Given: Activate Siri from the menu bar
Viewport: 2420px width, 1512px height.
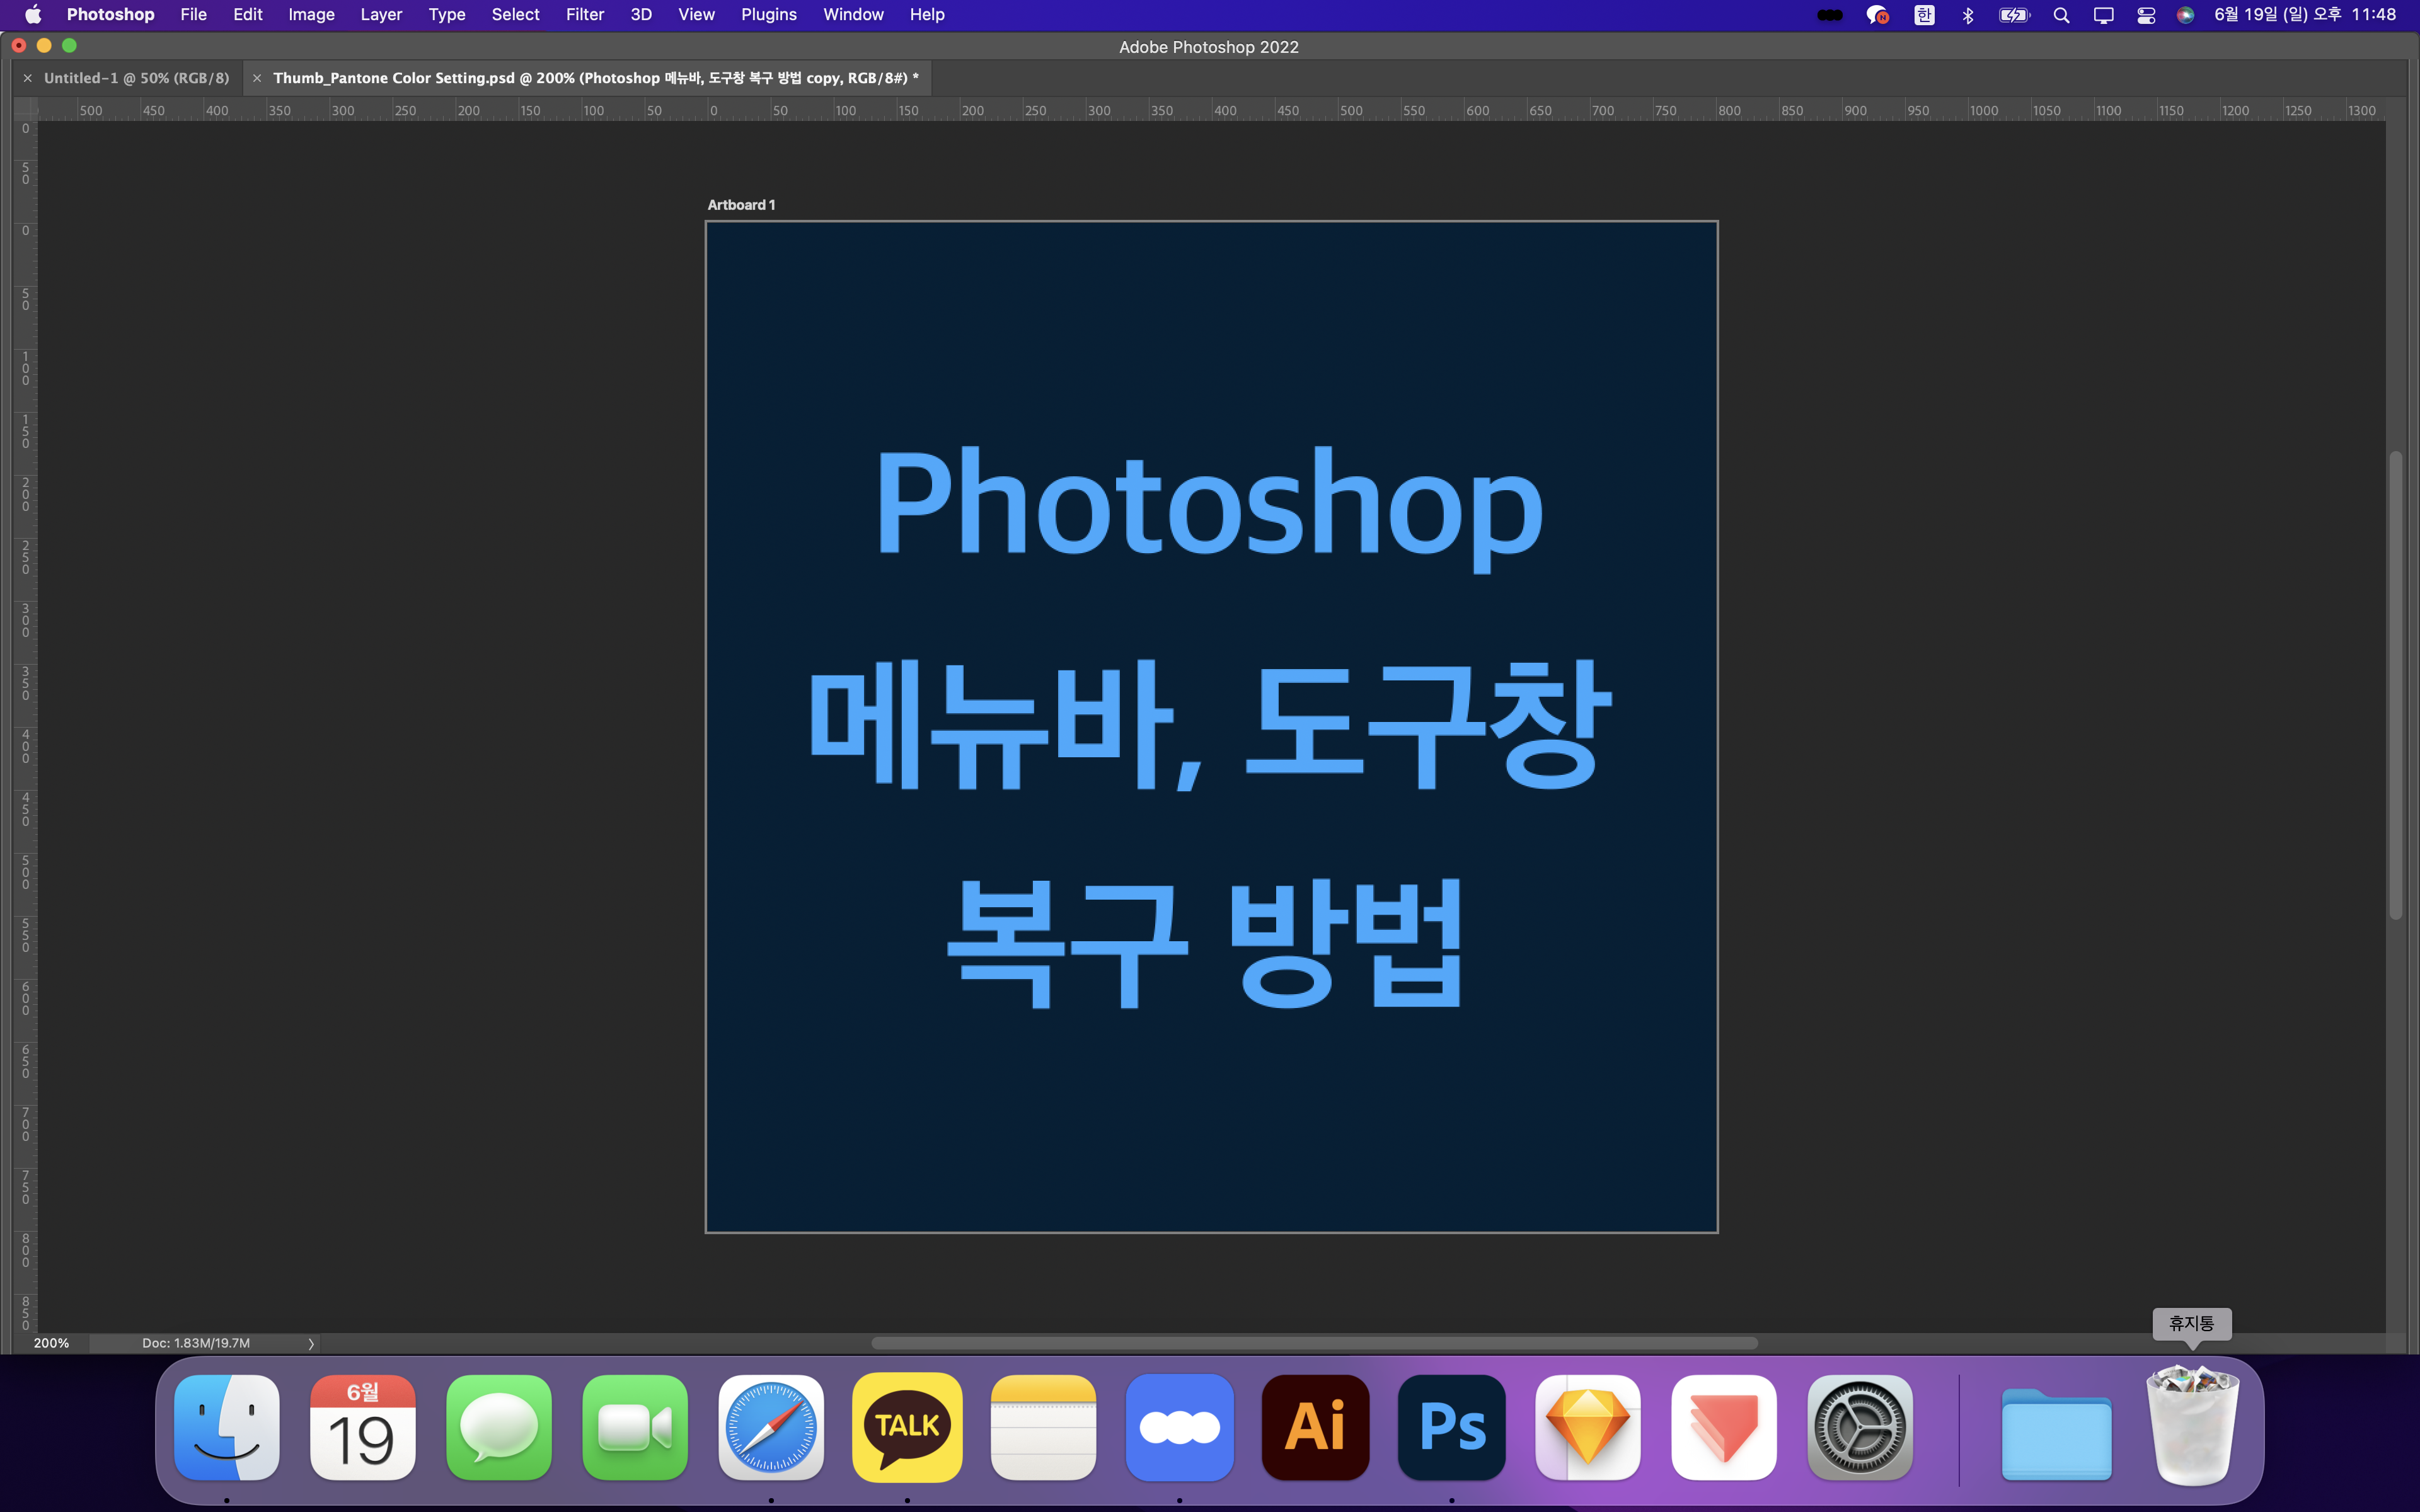Looking at the screenshot, I should (2185, 15).
